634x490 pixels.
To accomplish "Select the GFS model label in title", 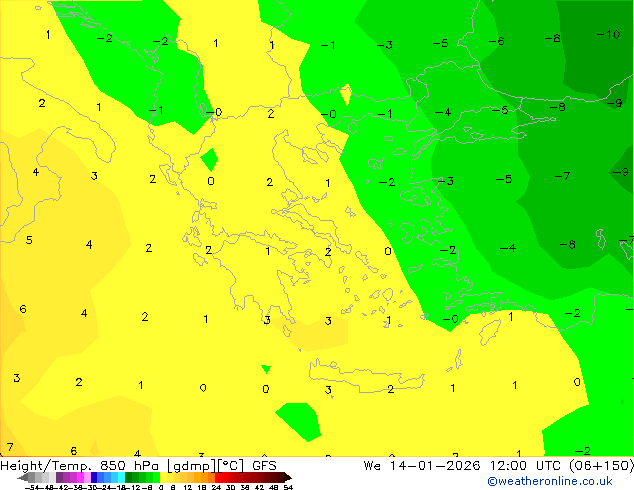I will pyautogui.click(x=264, y=466).
